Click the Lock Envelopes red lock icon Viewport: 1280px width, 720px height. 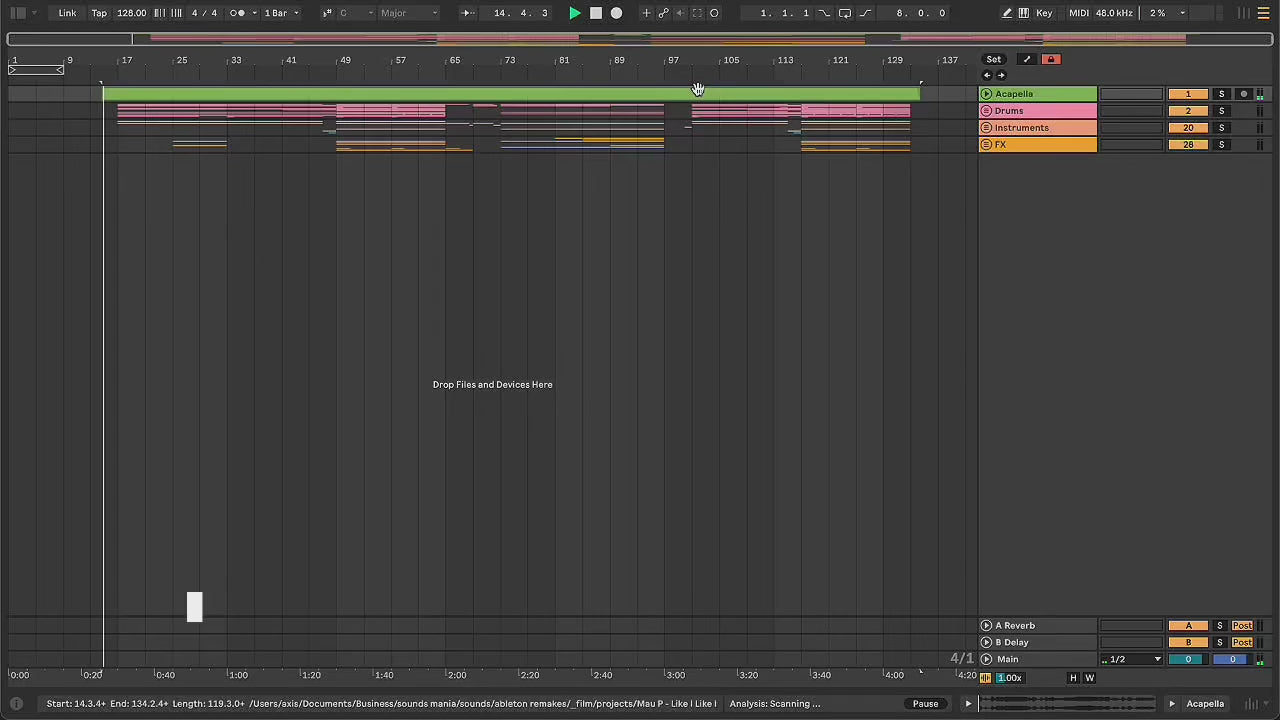click(1050, 59)
